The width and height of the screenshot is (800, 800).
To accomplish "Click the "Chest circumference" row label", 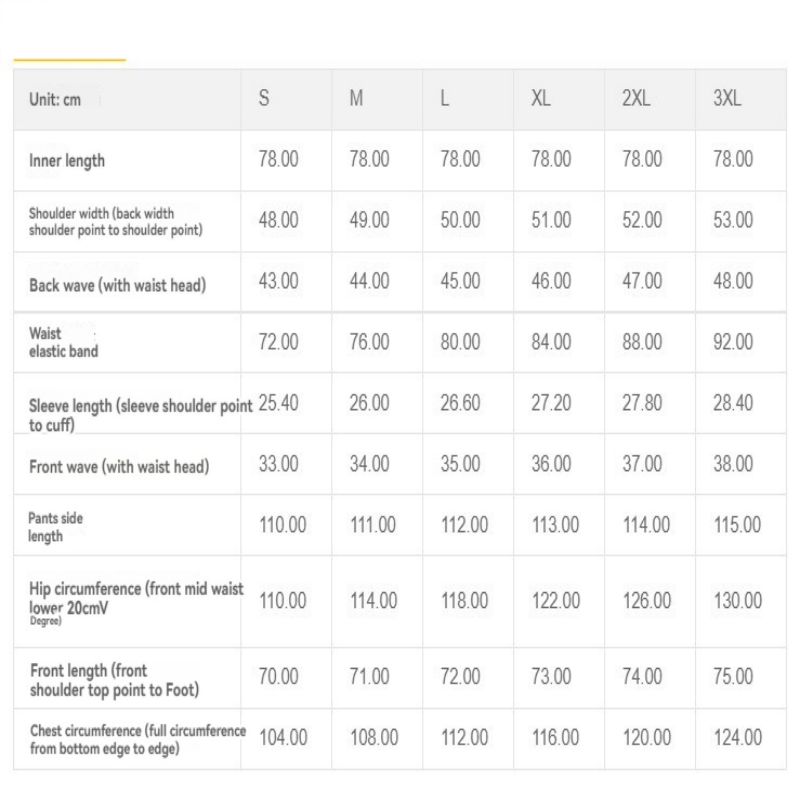I will pos(137,739).
